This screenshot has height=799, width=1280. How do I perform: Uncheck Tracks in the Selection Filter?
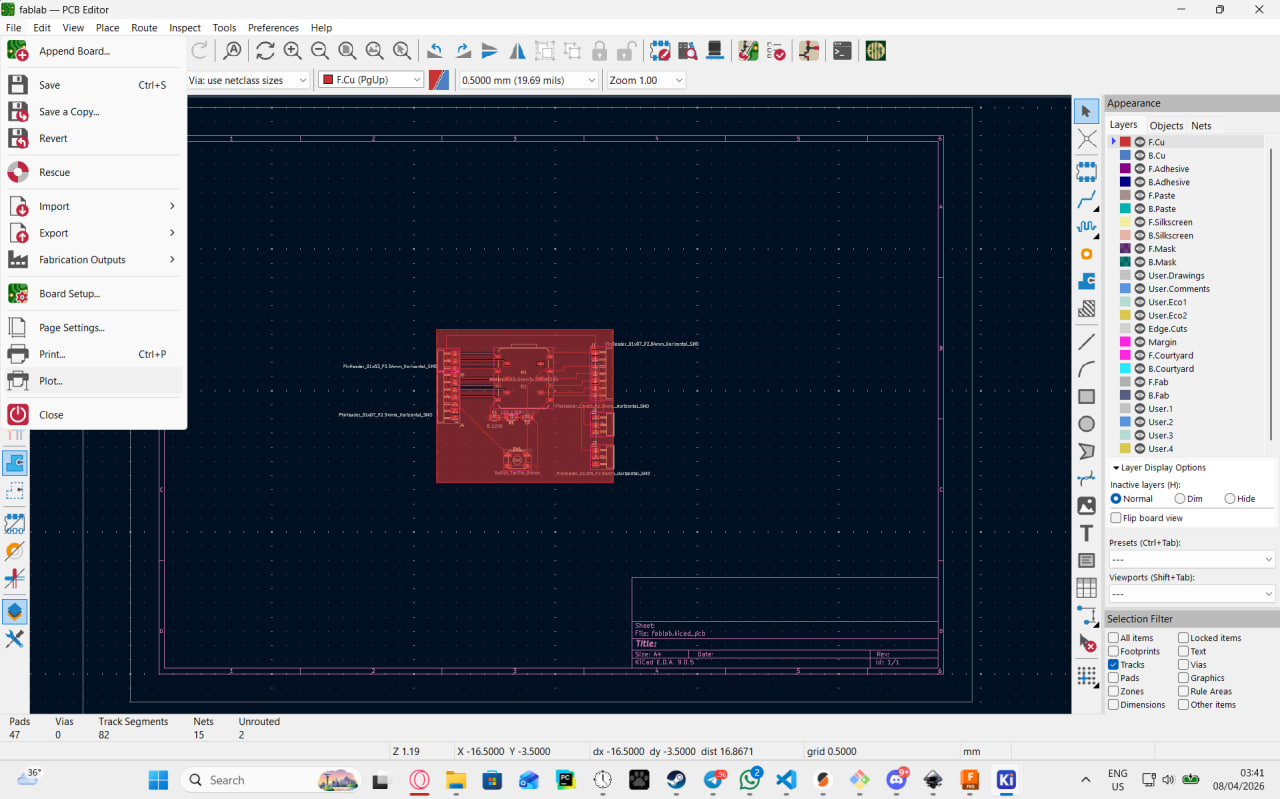tap(1114, 665)
